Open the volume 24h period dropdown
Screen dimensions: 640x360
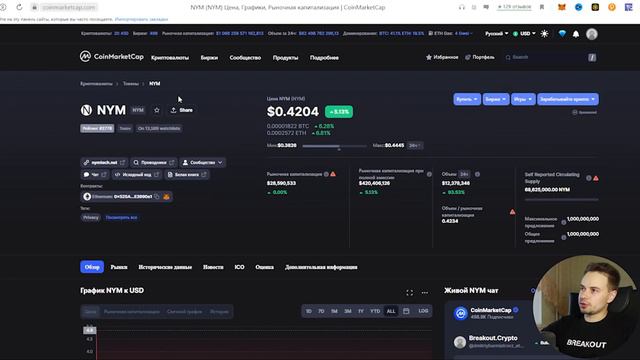[x=464, y=174]
